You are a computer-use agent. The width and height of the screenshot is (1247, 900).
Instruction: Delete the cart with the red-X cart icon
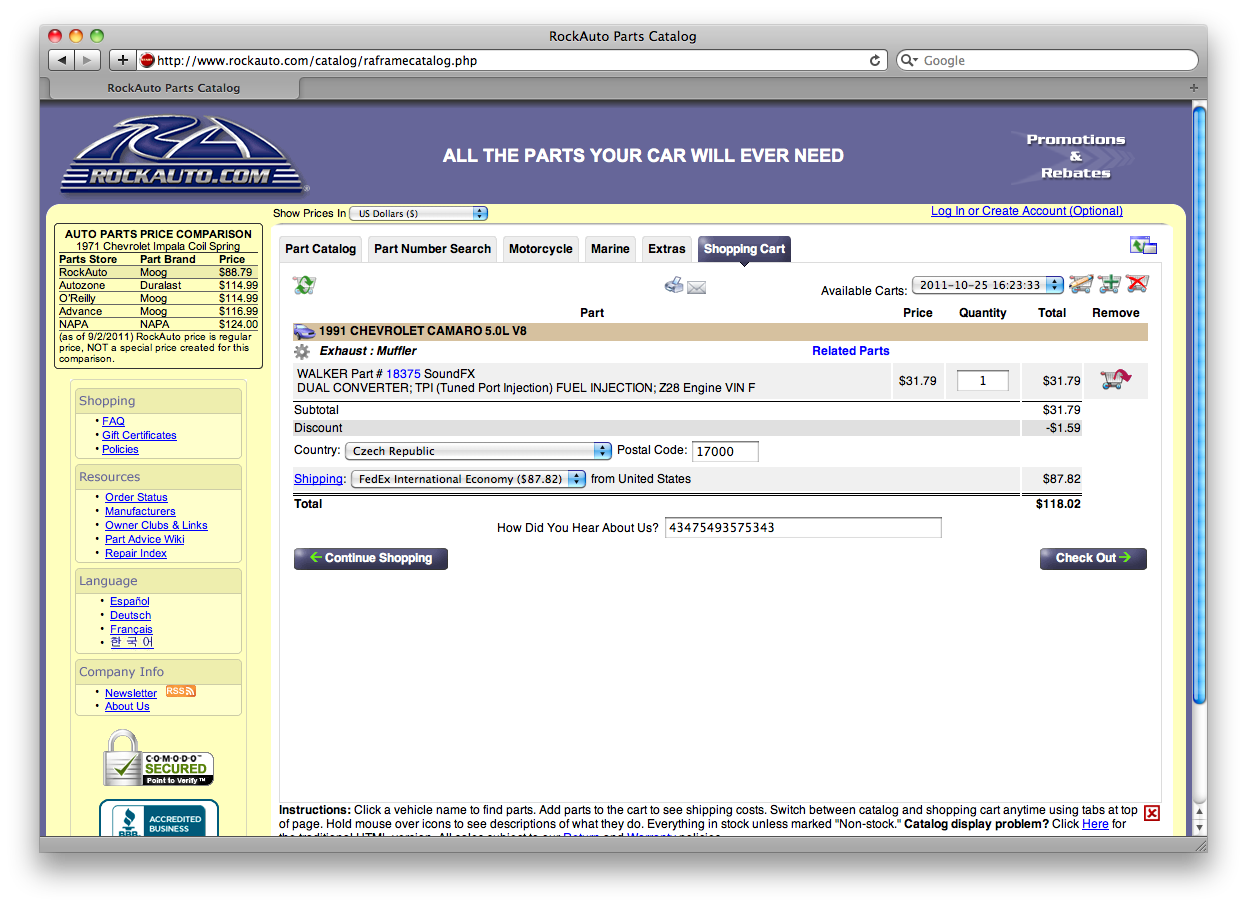click(1137, 284)
